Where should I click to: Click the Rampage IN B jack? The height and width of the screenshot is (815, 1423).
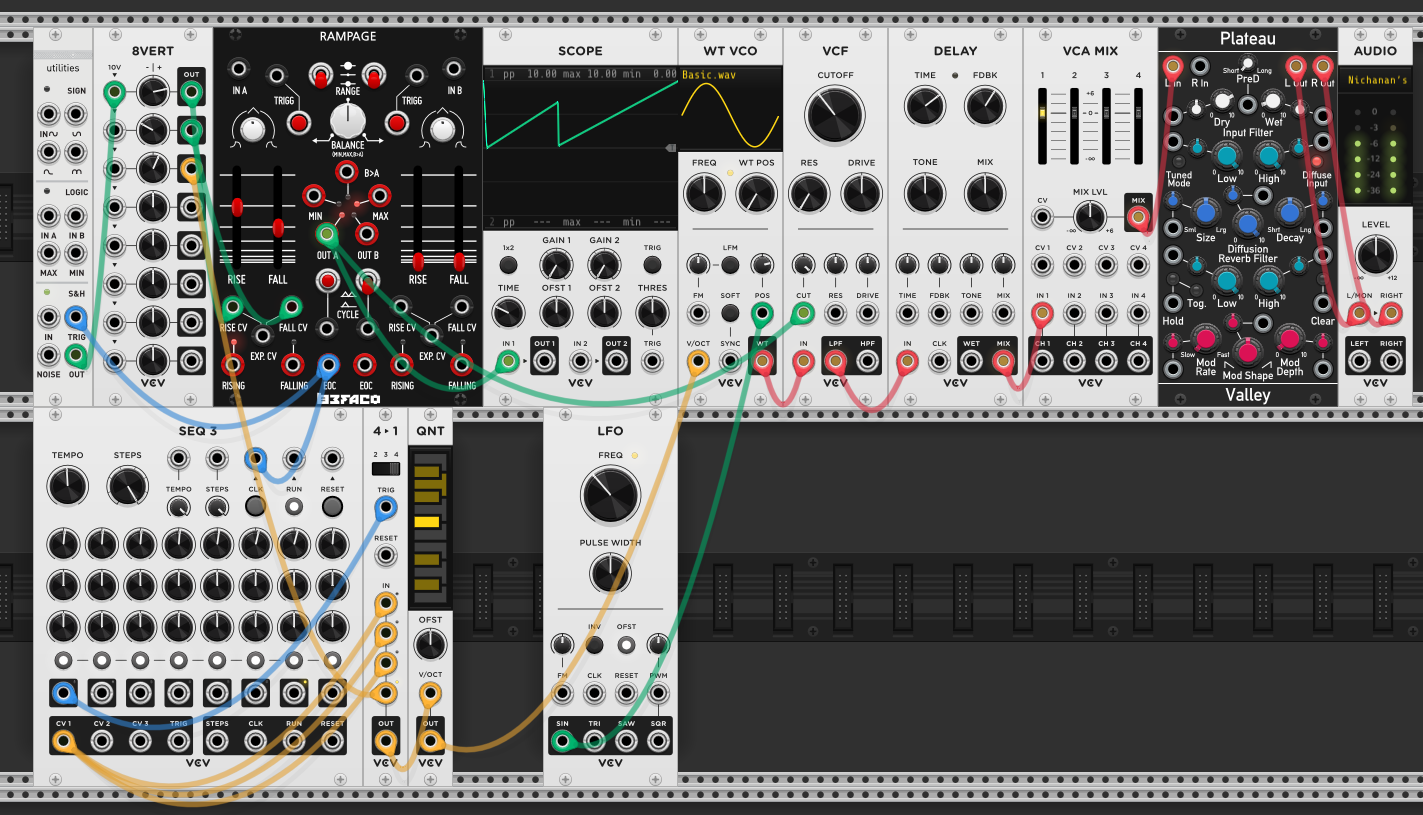tap(454, 68)
